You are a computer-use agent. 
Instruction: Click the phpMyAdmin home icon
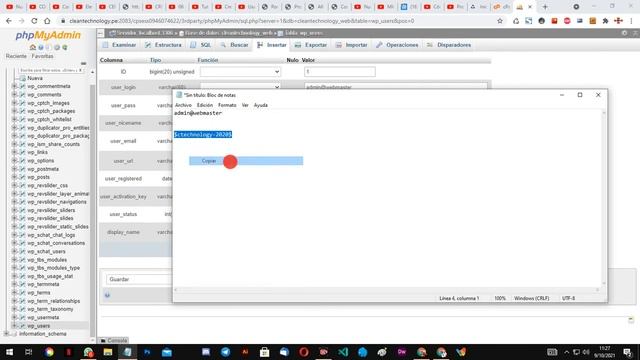(x=33, y=47)
